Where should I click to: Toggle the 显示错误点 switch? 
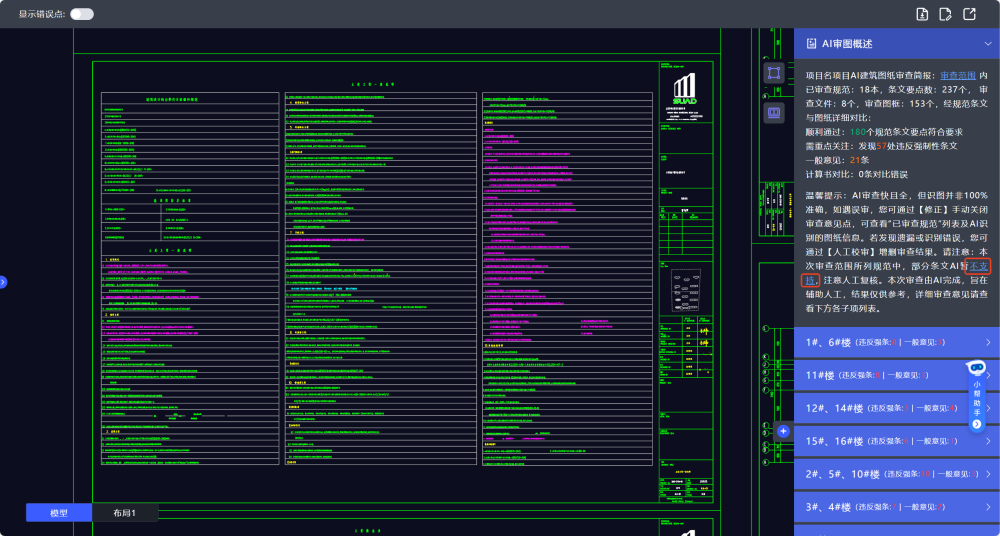(x=82, y=14)
